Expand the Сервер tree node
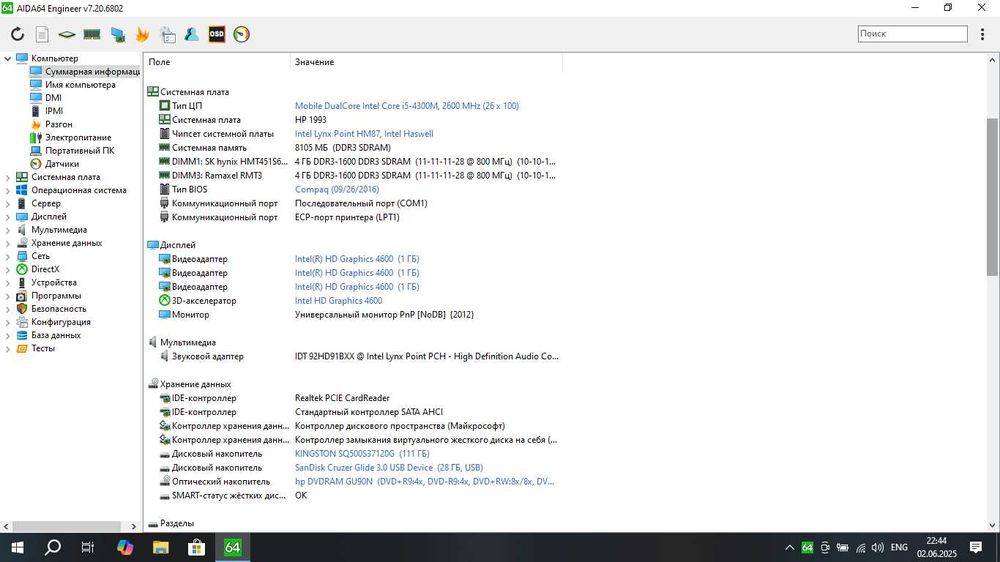Screen dimensions: 1000x562 (x=8, y=203)
